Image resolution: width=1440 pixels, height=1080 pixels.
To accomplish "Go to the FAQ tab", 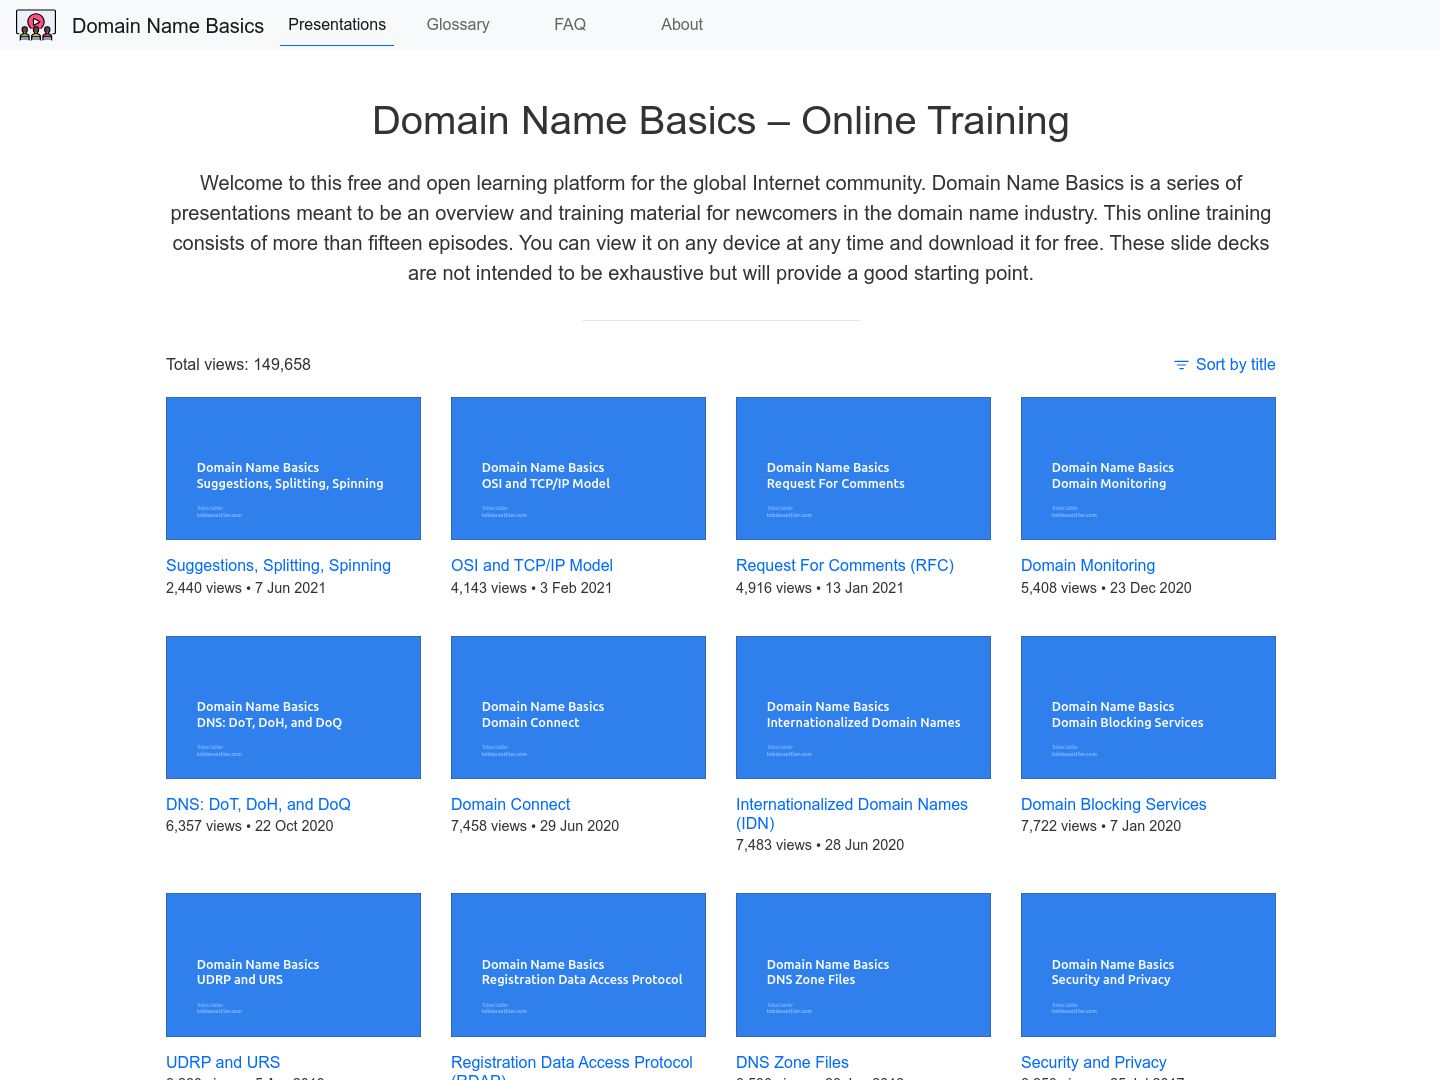I will pos(570,24).
